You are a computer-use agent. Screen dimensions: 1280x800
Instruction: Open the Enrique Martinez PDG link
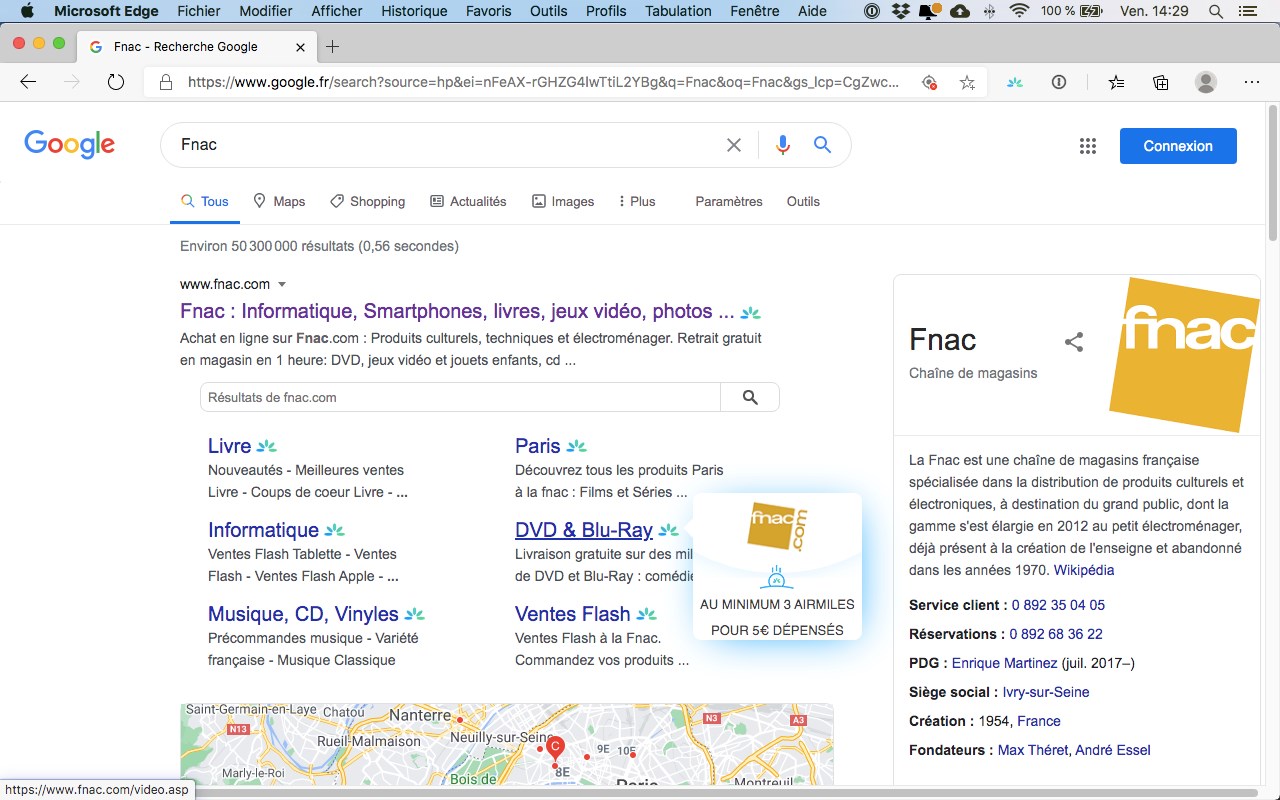(1004, 663)
